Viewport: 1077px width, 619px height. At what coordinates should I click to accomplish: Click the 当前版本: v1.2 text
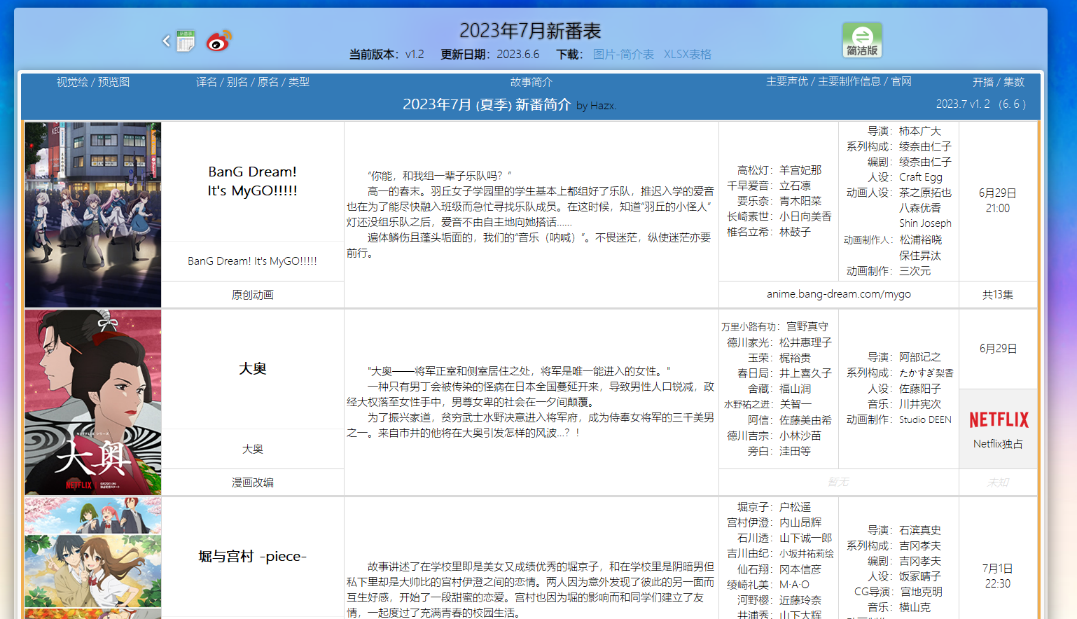coord(387,54)
